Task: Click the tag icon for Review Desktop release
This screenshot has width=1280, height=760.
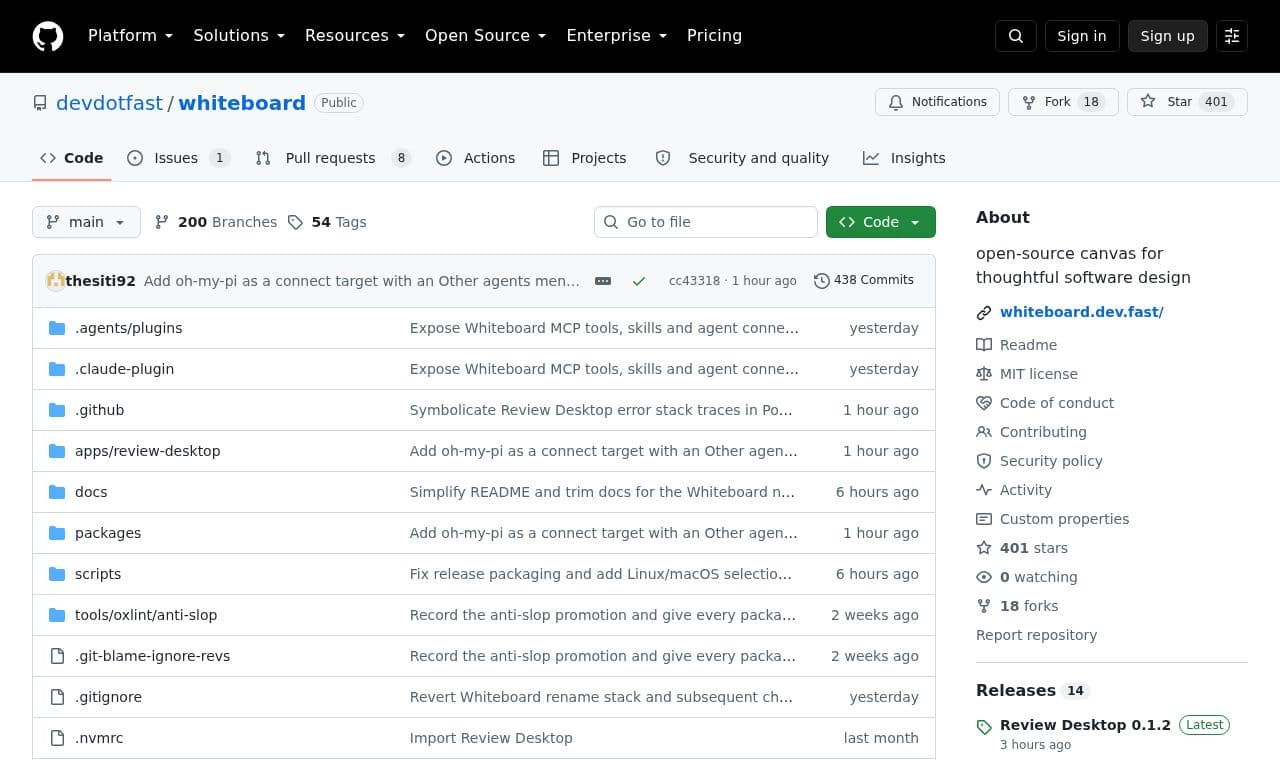Action: point(984,727)
